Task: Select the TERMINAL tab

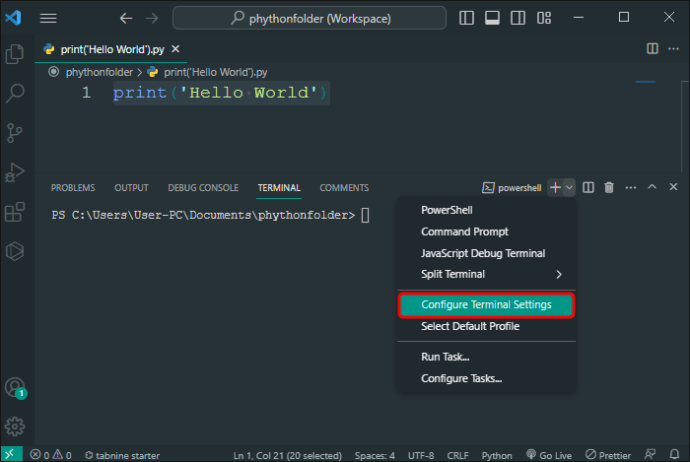Action: [x=279, y=188]
